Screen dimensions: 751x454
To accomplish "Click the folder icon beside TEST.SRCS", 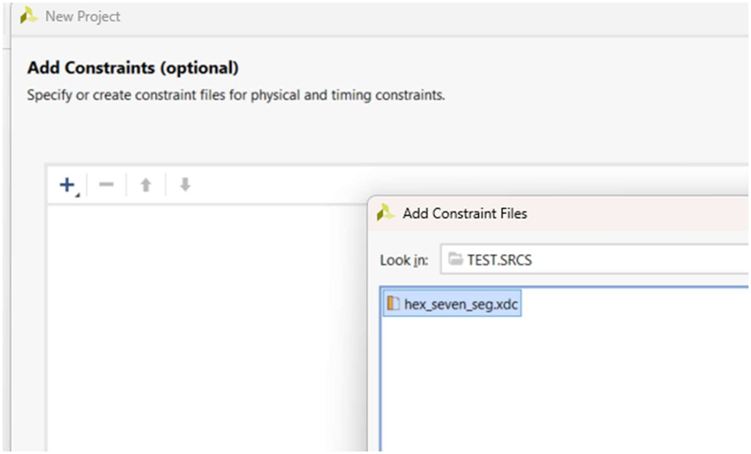I will (x=456, y=260).
